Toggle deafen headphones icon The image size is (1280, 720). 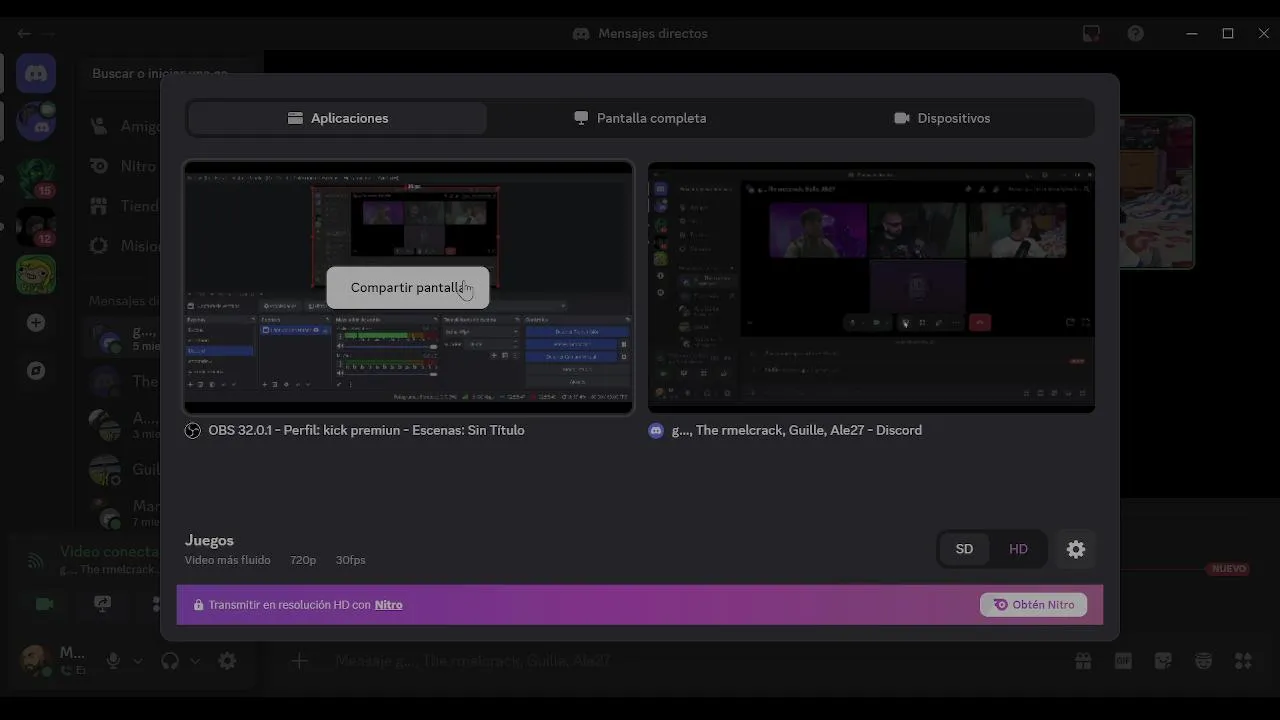point(170,661)
